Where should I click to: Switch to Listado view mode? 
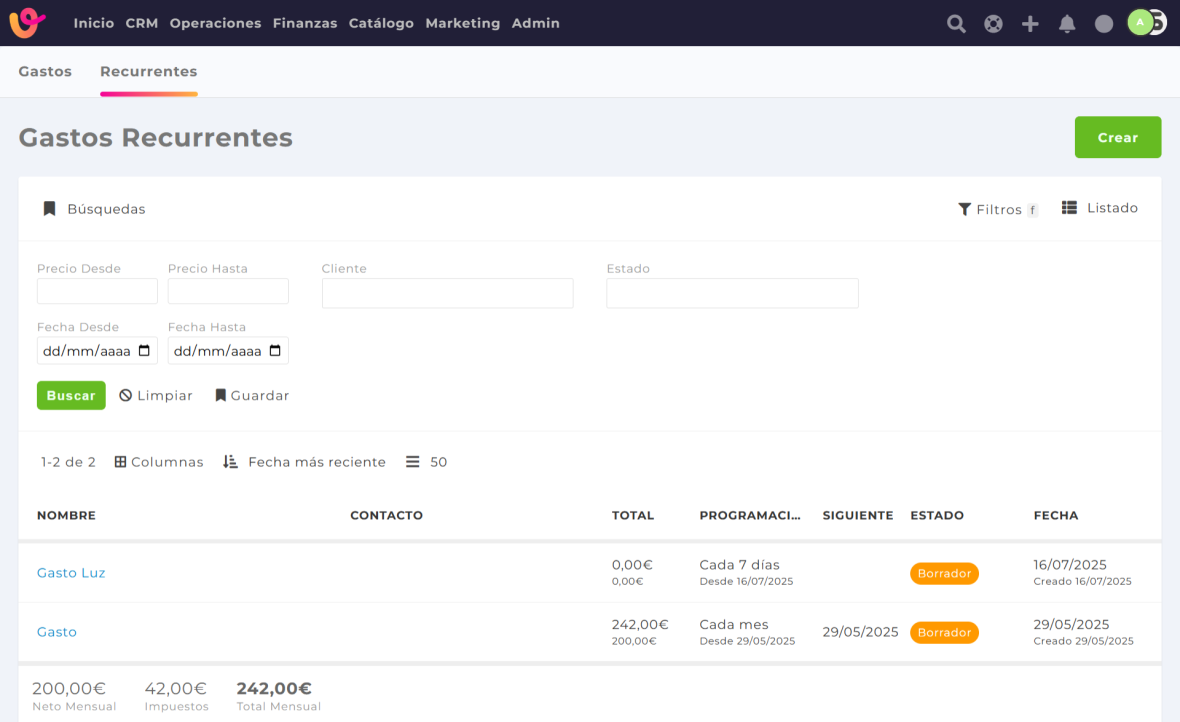(1100, 208)
